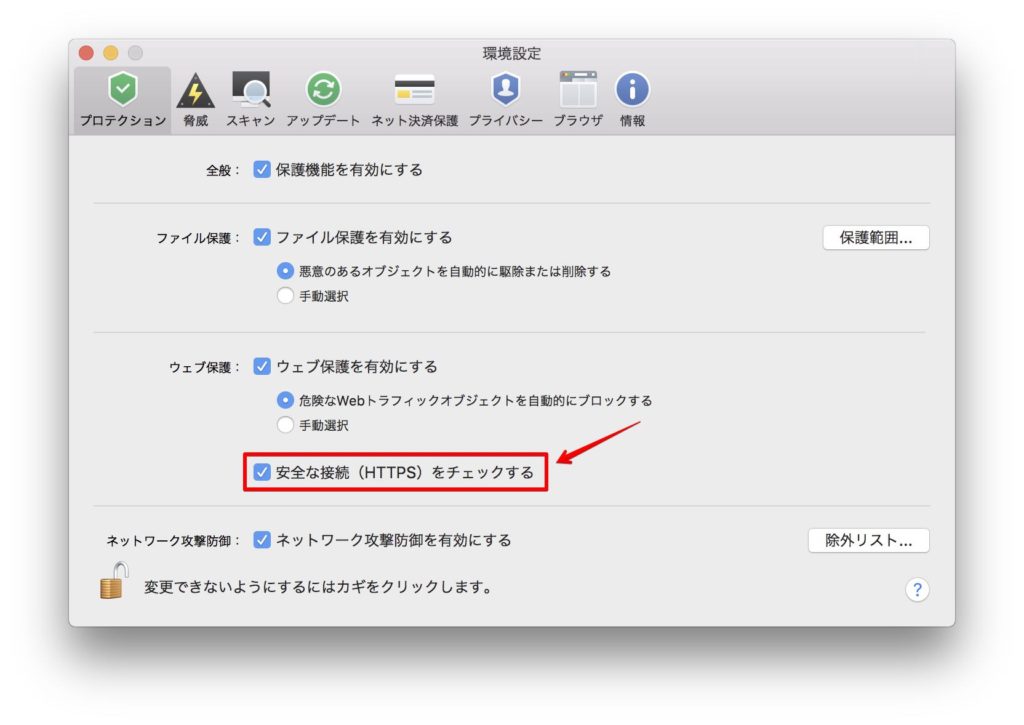Select the 手動選択 radio button under ウェブ保護
Screen dimensions: 1024x725
tap(285, 424)
